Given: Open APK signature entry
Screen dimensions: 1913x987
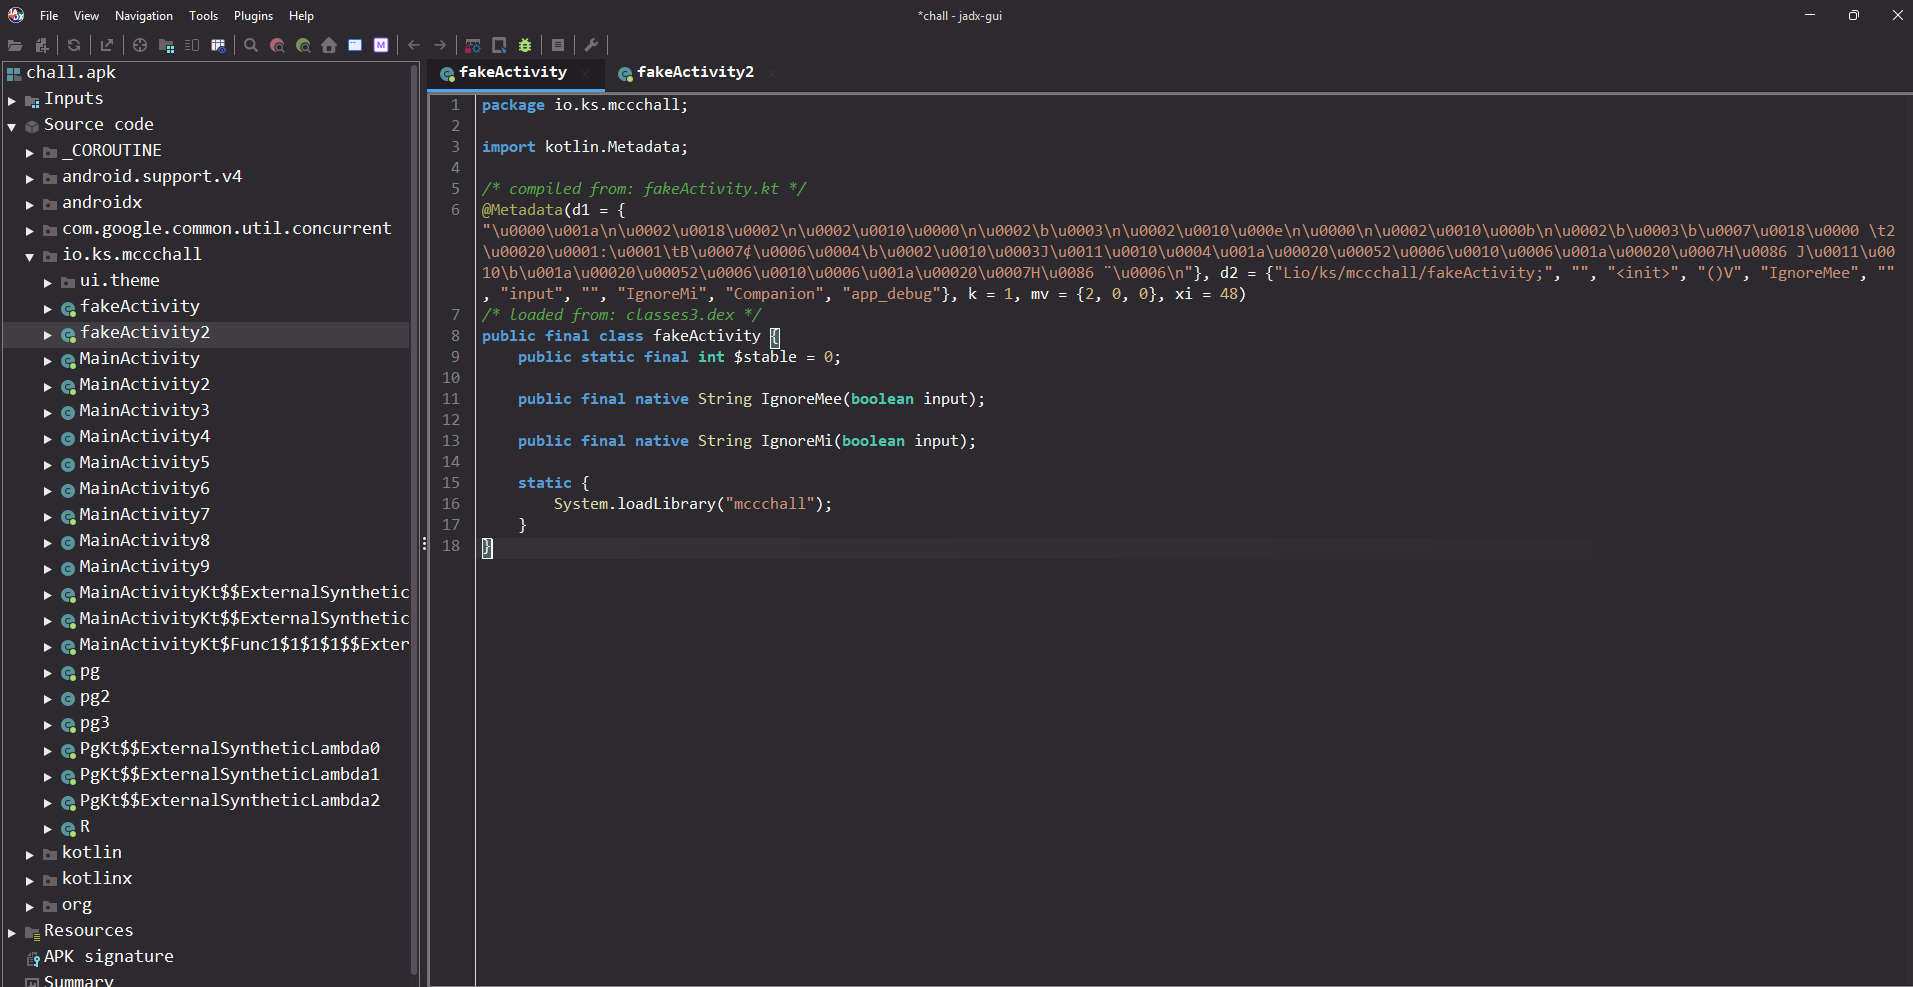Looking at the screenshot, I should [108, 956].
